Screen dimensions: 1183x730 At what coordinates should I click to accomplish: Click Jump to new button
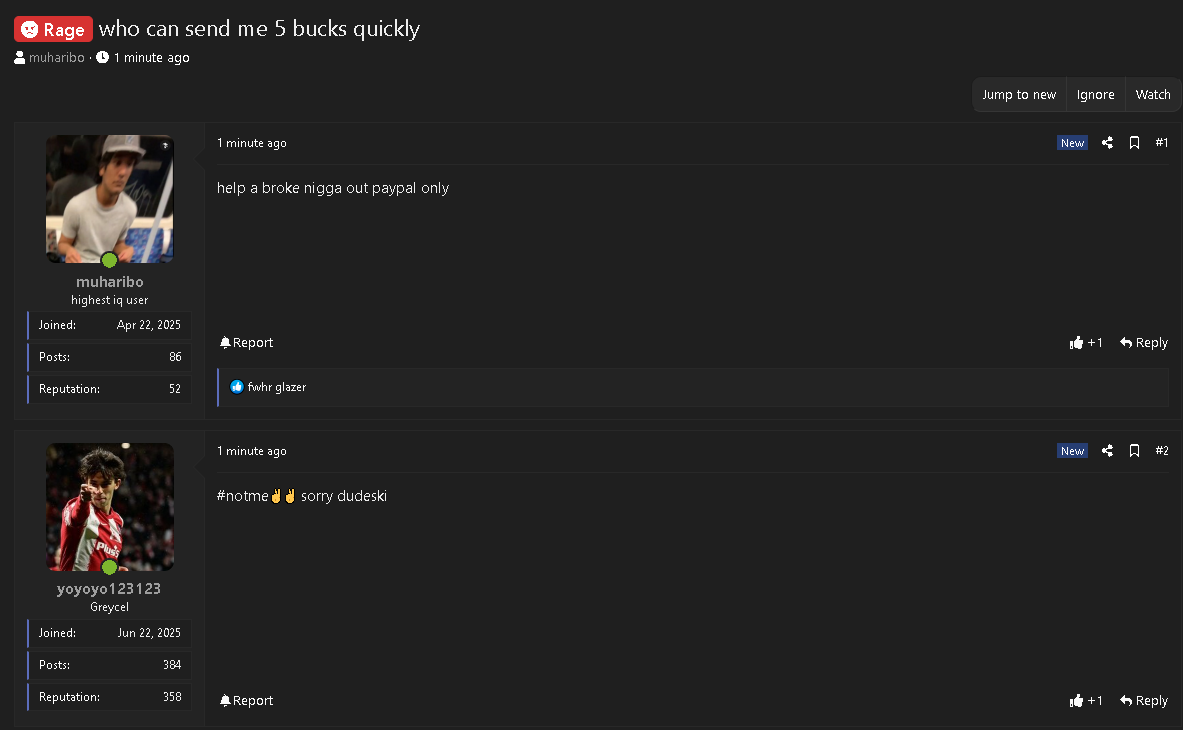tap(1019, 94)
